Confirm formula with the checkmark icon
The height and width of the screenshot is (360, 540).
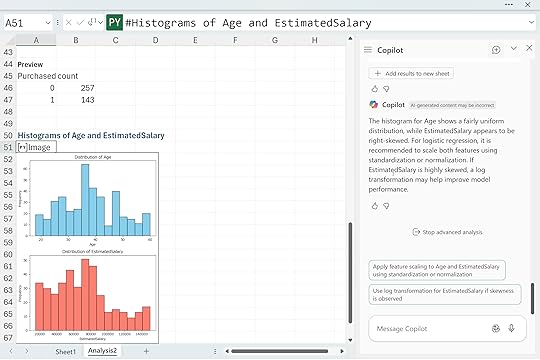pyautogui.click(x=80, y=23)
